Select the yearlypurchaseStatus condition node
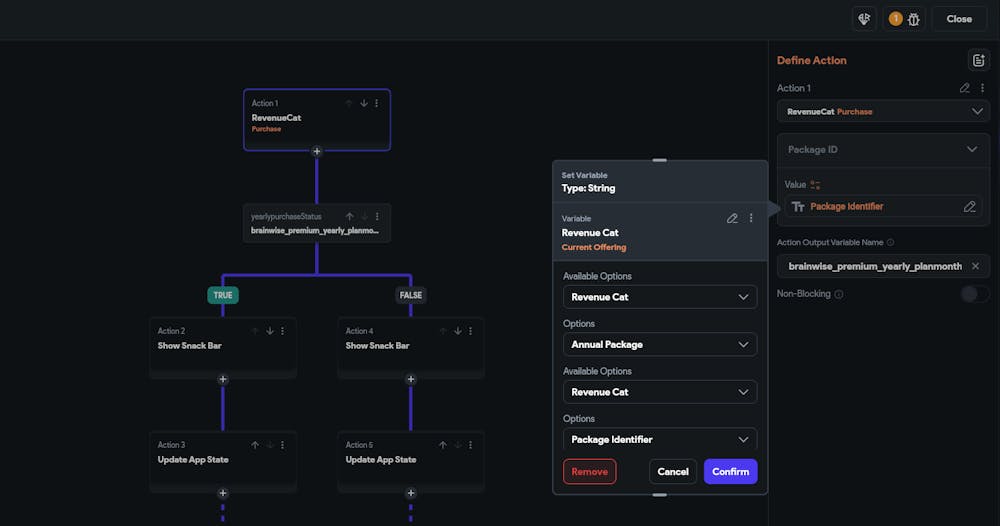This screenshot has height=526, width=1000. click(317, 223)
